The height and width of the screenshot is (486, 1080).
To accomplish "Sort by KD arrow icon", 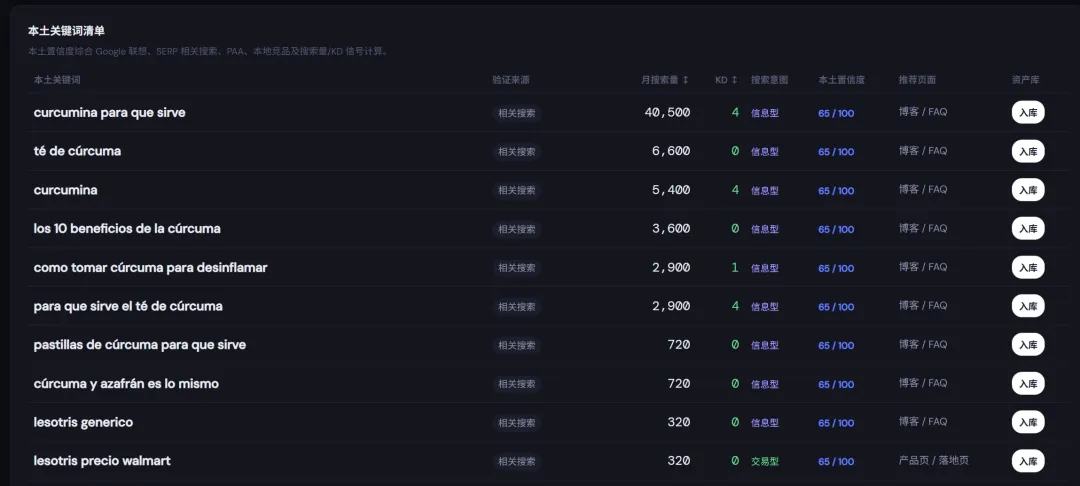I will [x=734, y=80].
